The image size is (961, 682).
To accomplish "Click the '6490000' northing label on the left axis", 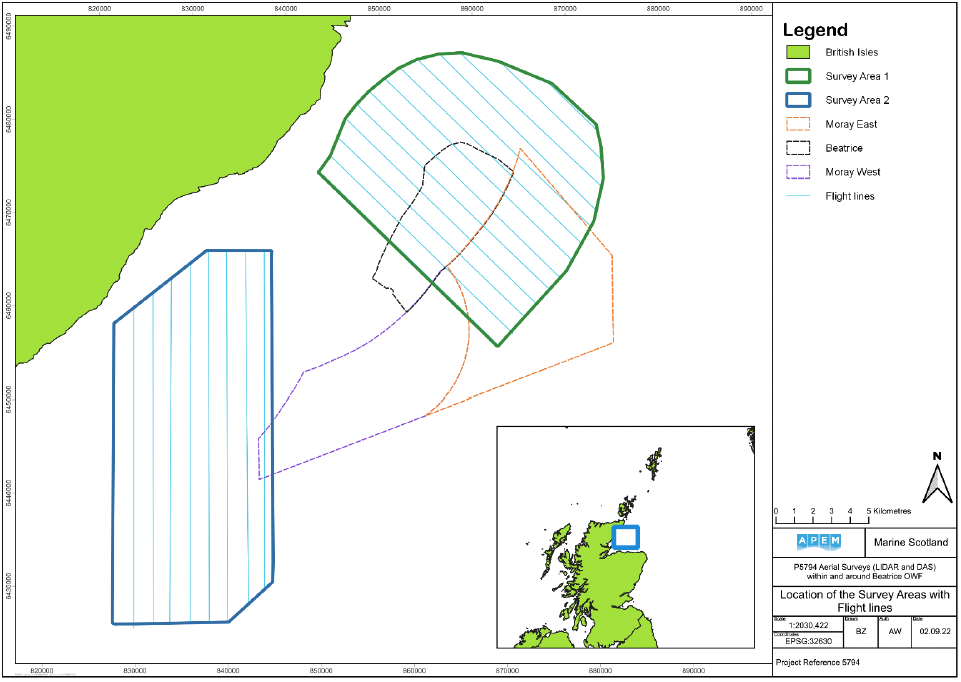I will [x=9, y=28].
